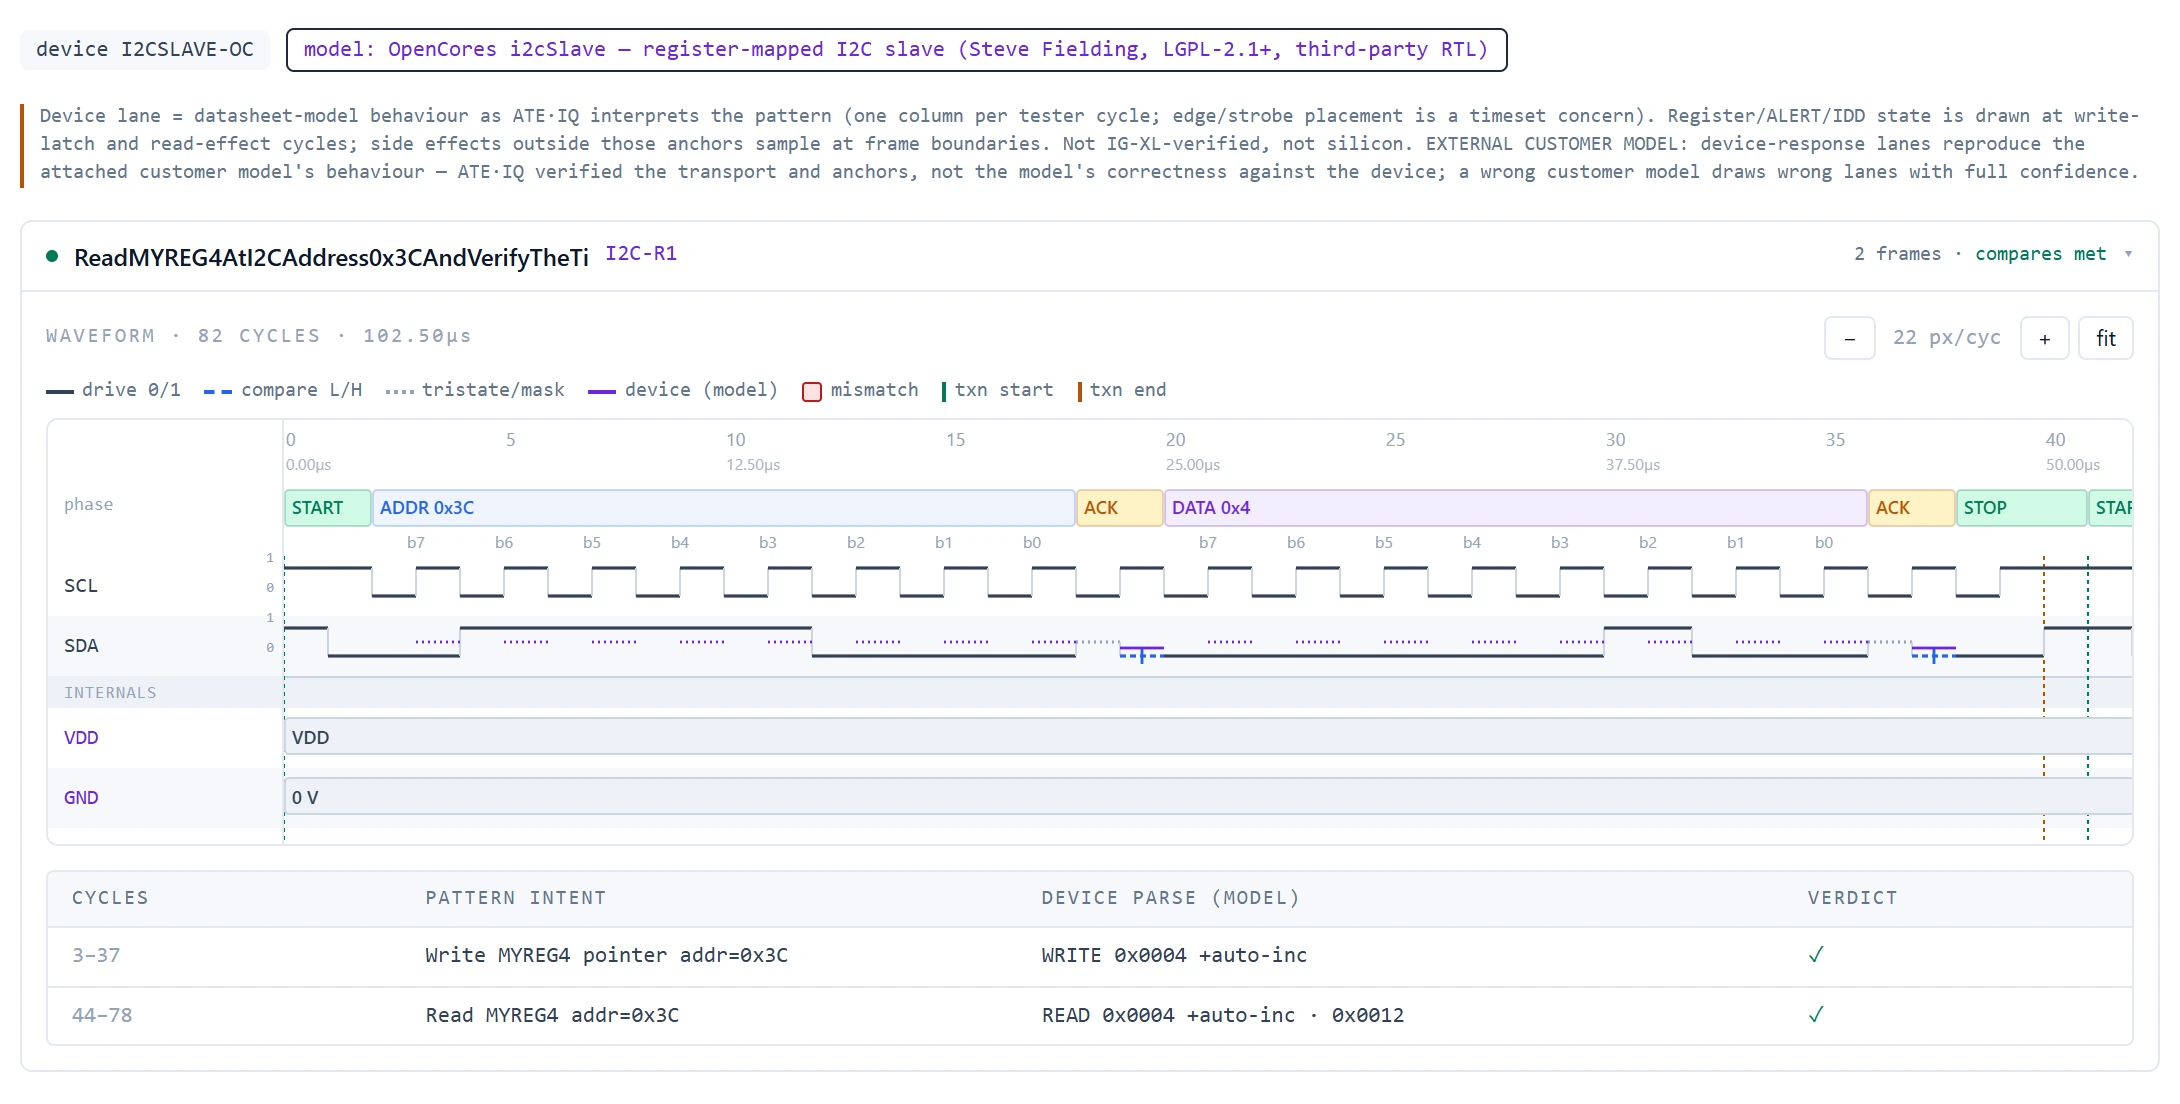The height and width of the screenshot is (1104, 2180).
Task: Click the zoom in plus button
Action: 2044,338
